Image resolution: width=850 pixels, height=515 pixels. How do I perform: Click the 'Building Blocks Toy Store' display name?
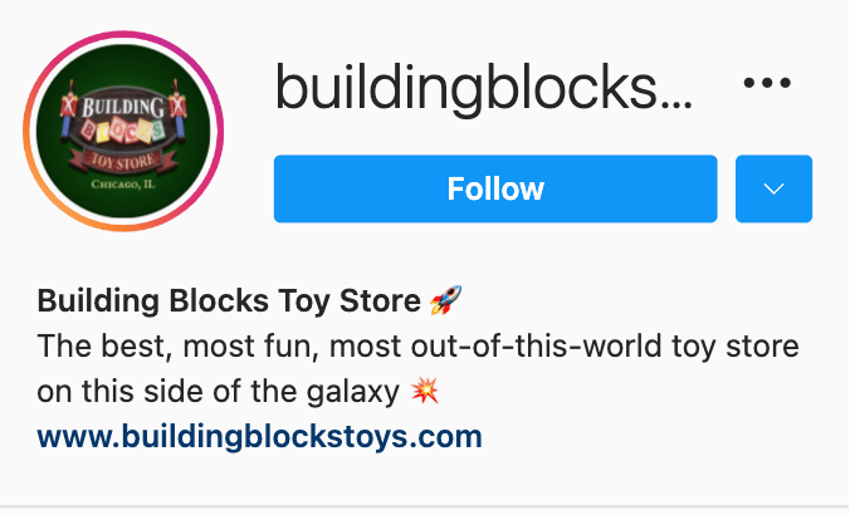[229, 300]
